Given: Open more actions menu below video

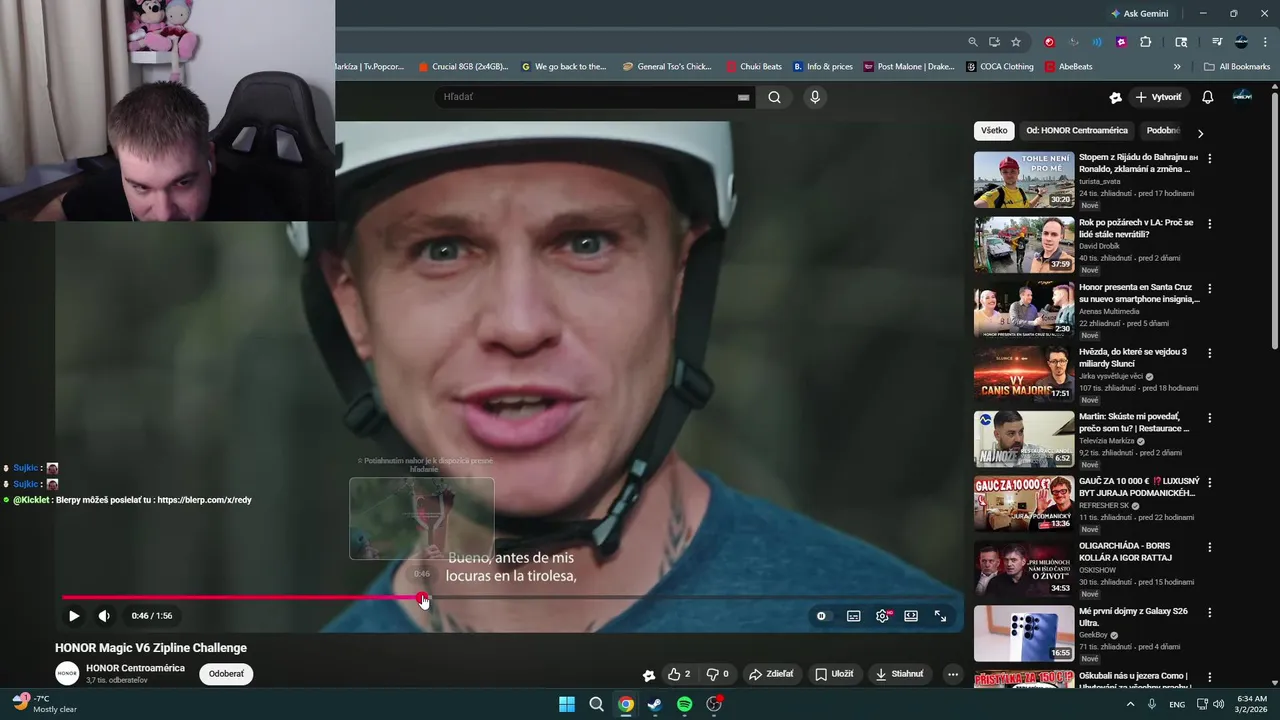Looking at the screenshot, I should pos(953,674).
